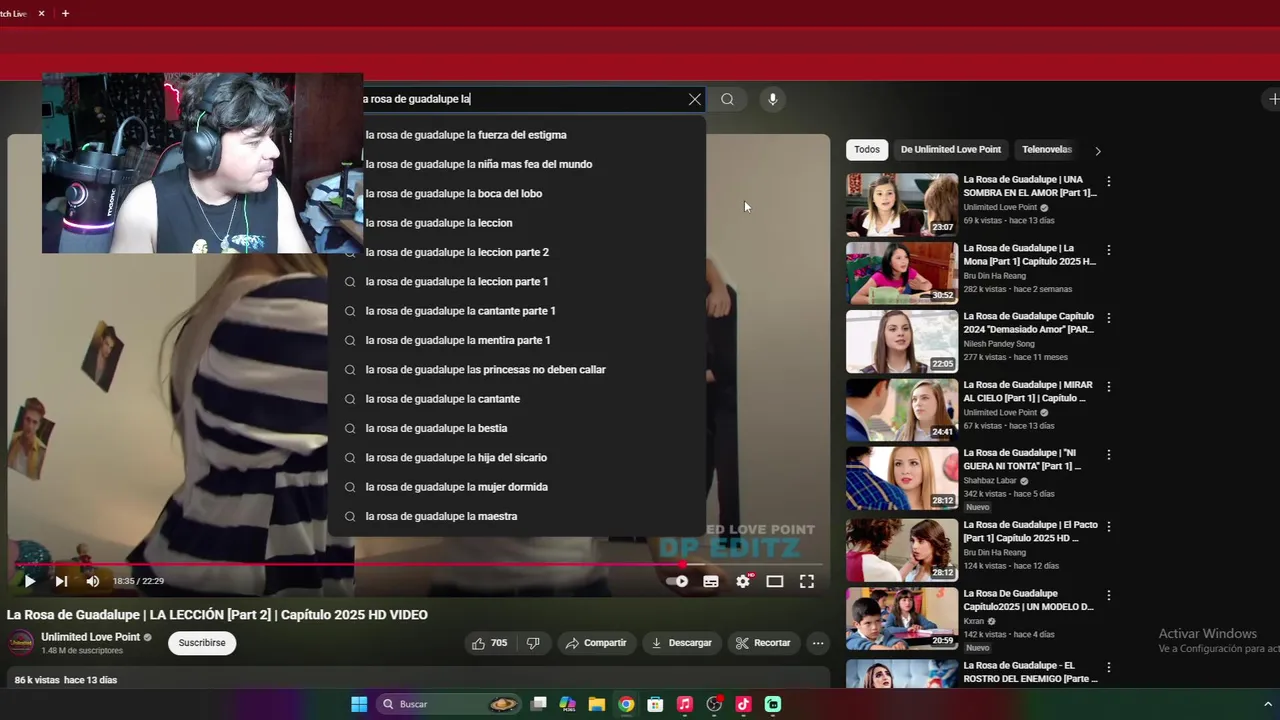Open options for Demasiado Amor video
The image size is (1280, 720).
point(1108,318)
